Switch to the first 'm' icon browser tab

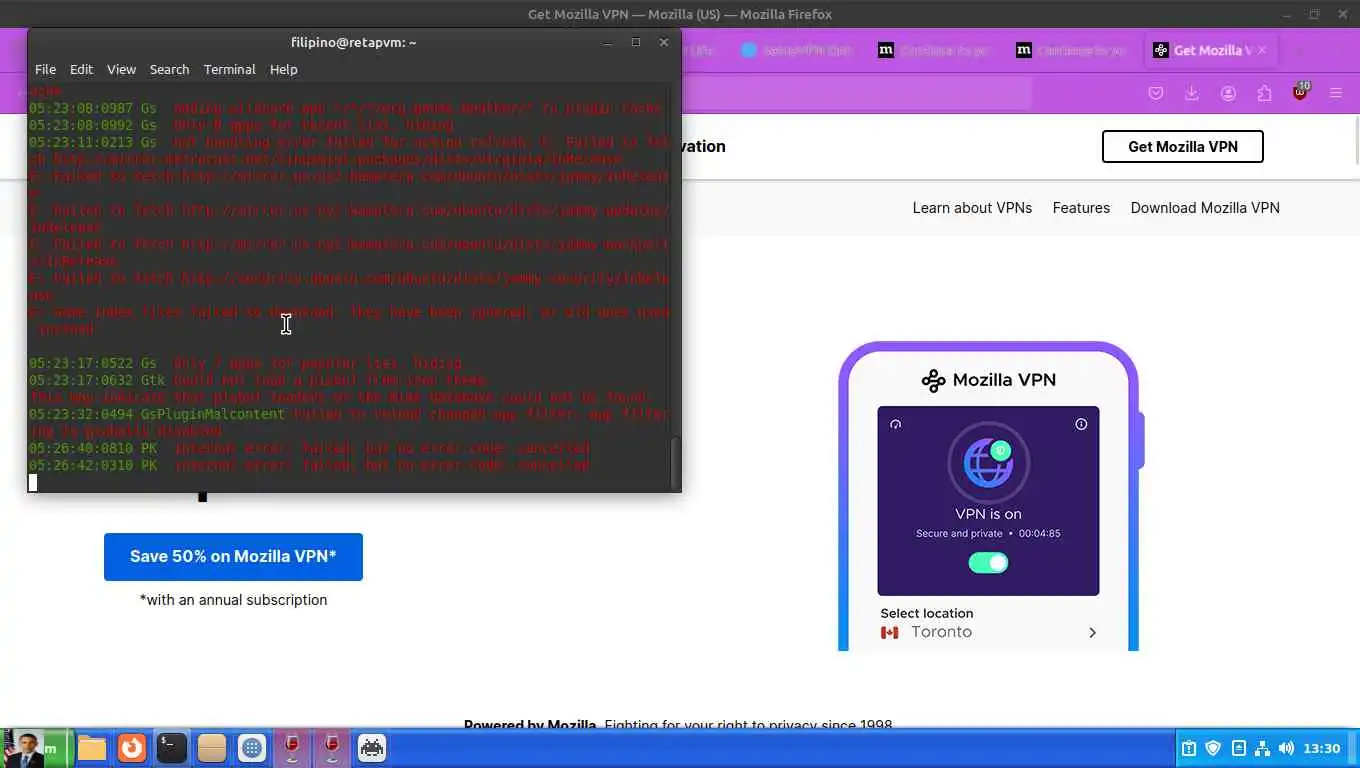coord(933,50)
